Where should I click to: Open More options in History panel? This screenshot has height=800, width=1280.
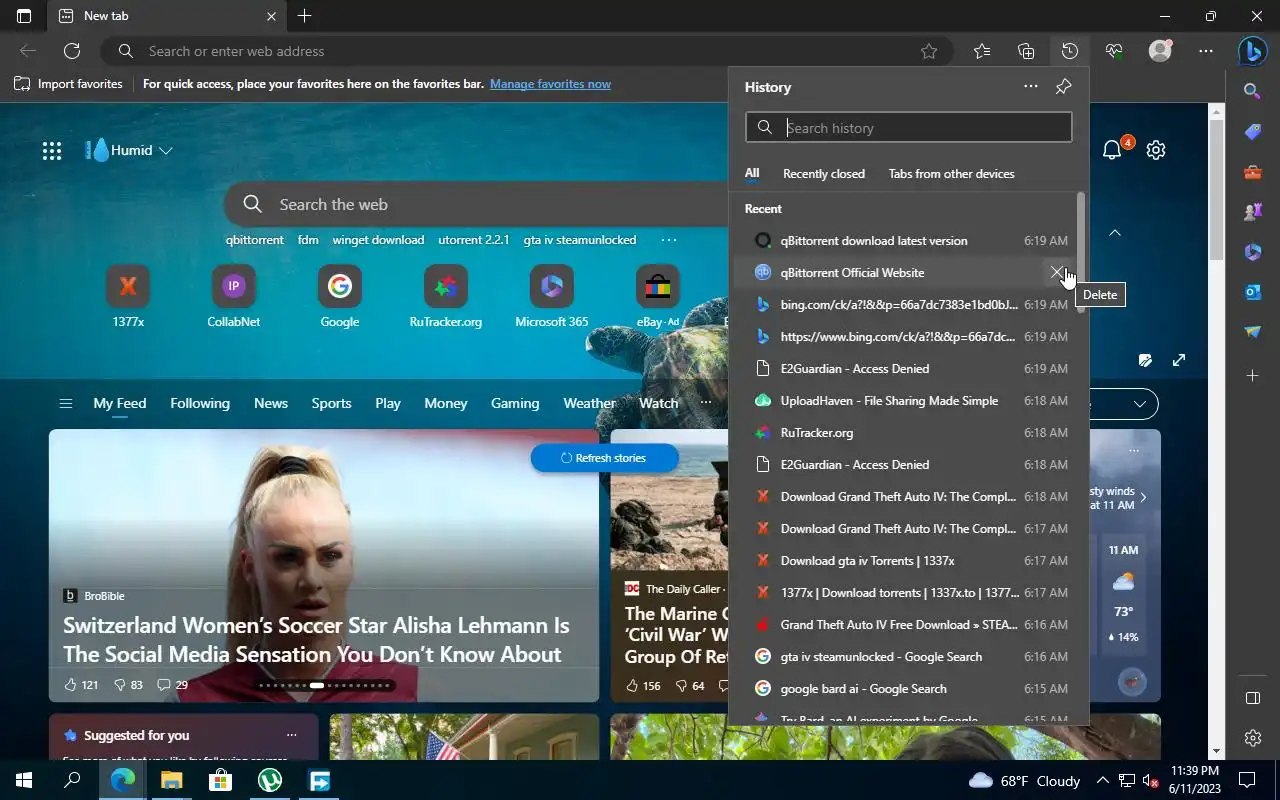1030,87
